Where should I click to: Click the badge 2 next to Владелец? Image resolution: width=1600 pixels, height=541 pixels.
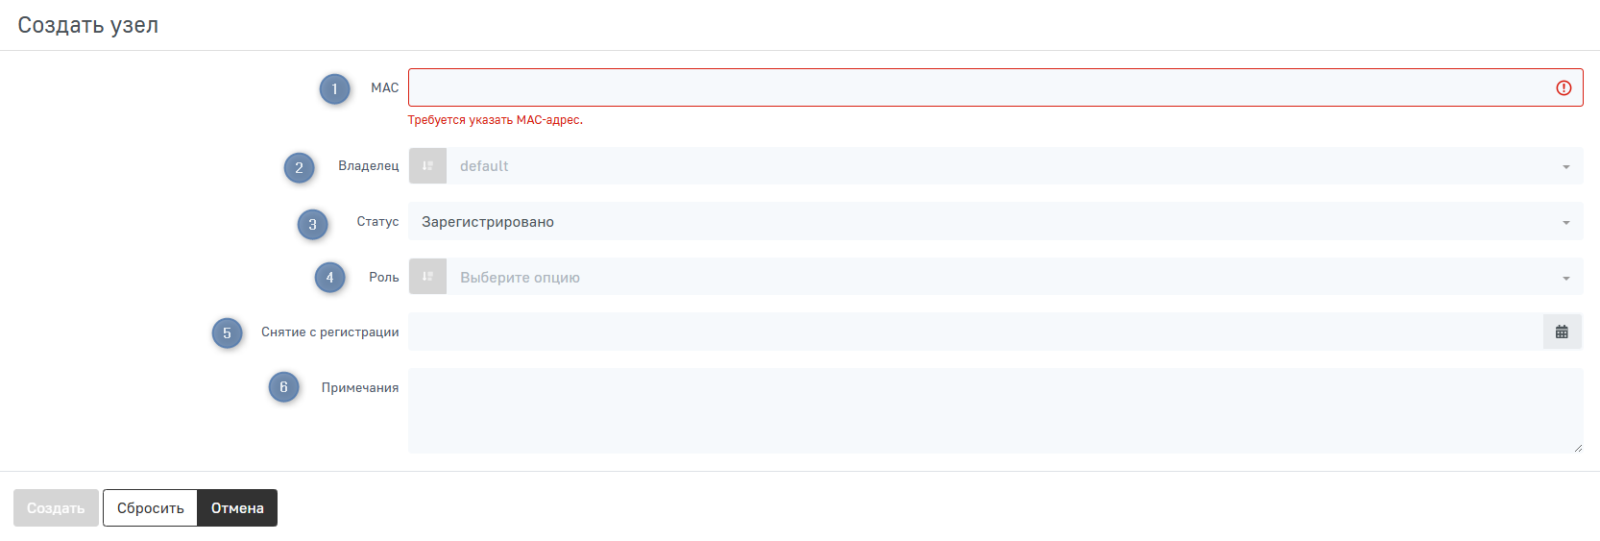coord(299,168)
